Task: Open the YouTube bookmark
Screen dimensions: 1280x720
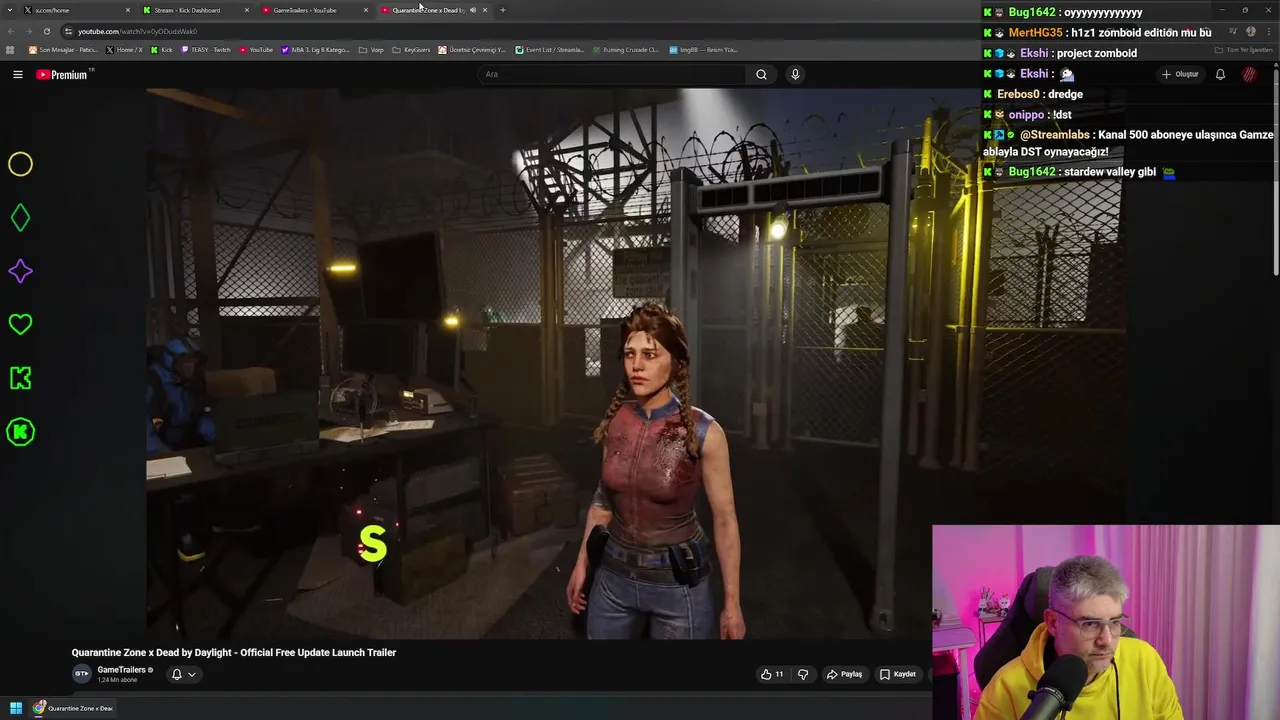Action: pos(256,49)
